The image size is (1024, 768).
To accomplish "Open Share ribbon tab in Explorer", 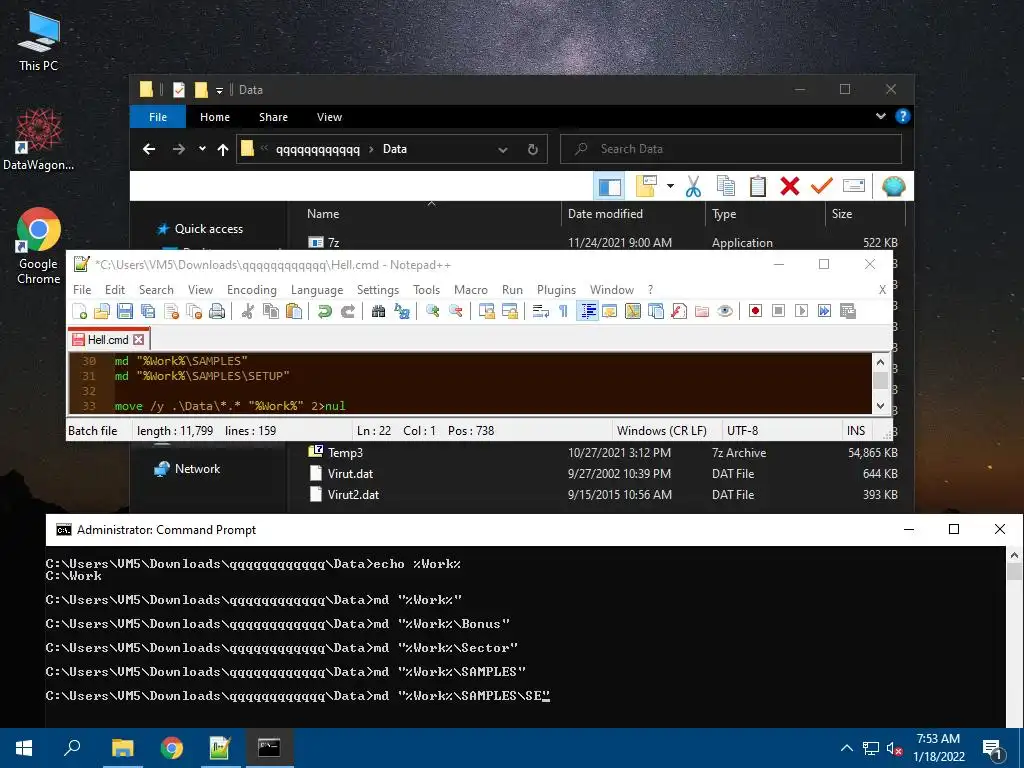I will click(x=273, y=117).
